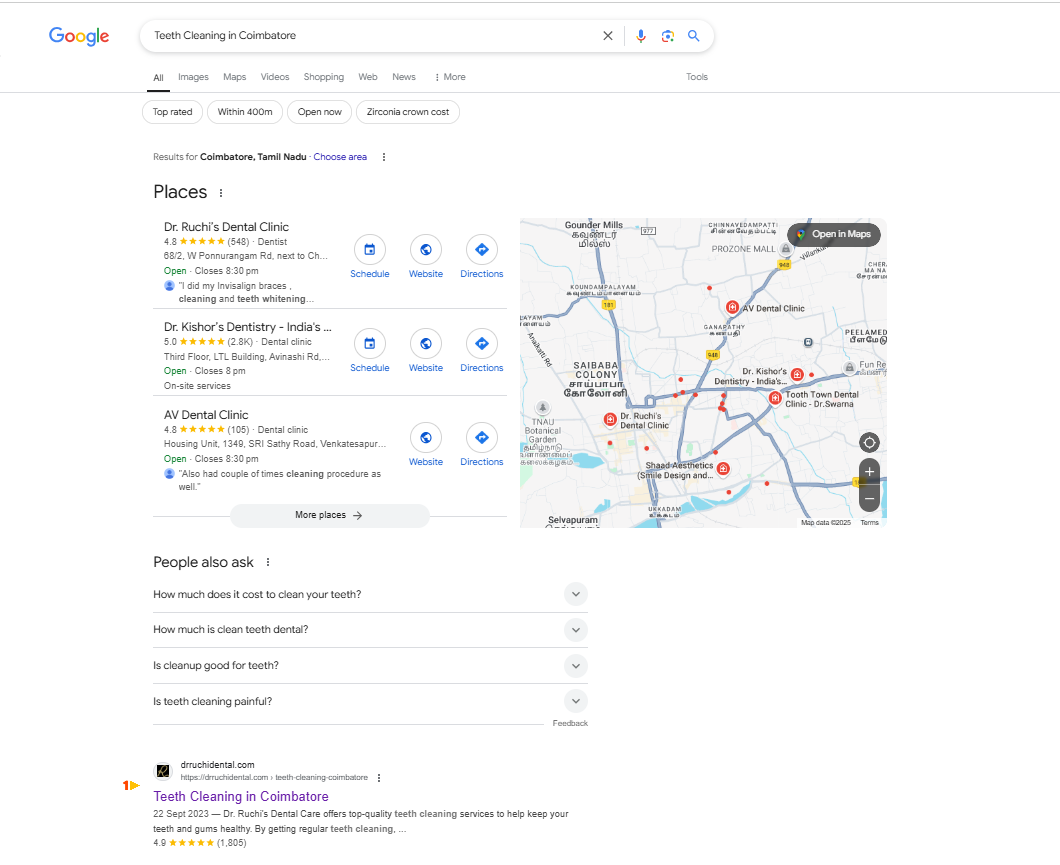
Task: Switch to the Images tab
Action: point(193,77)
